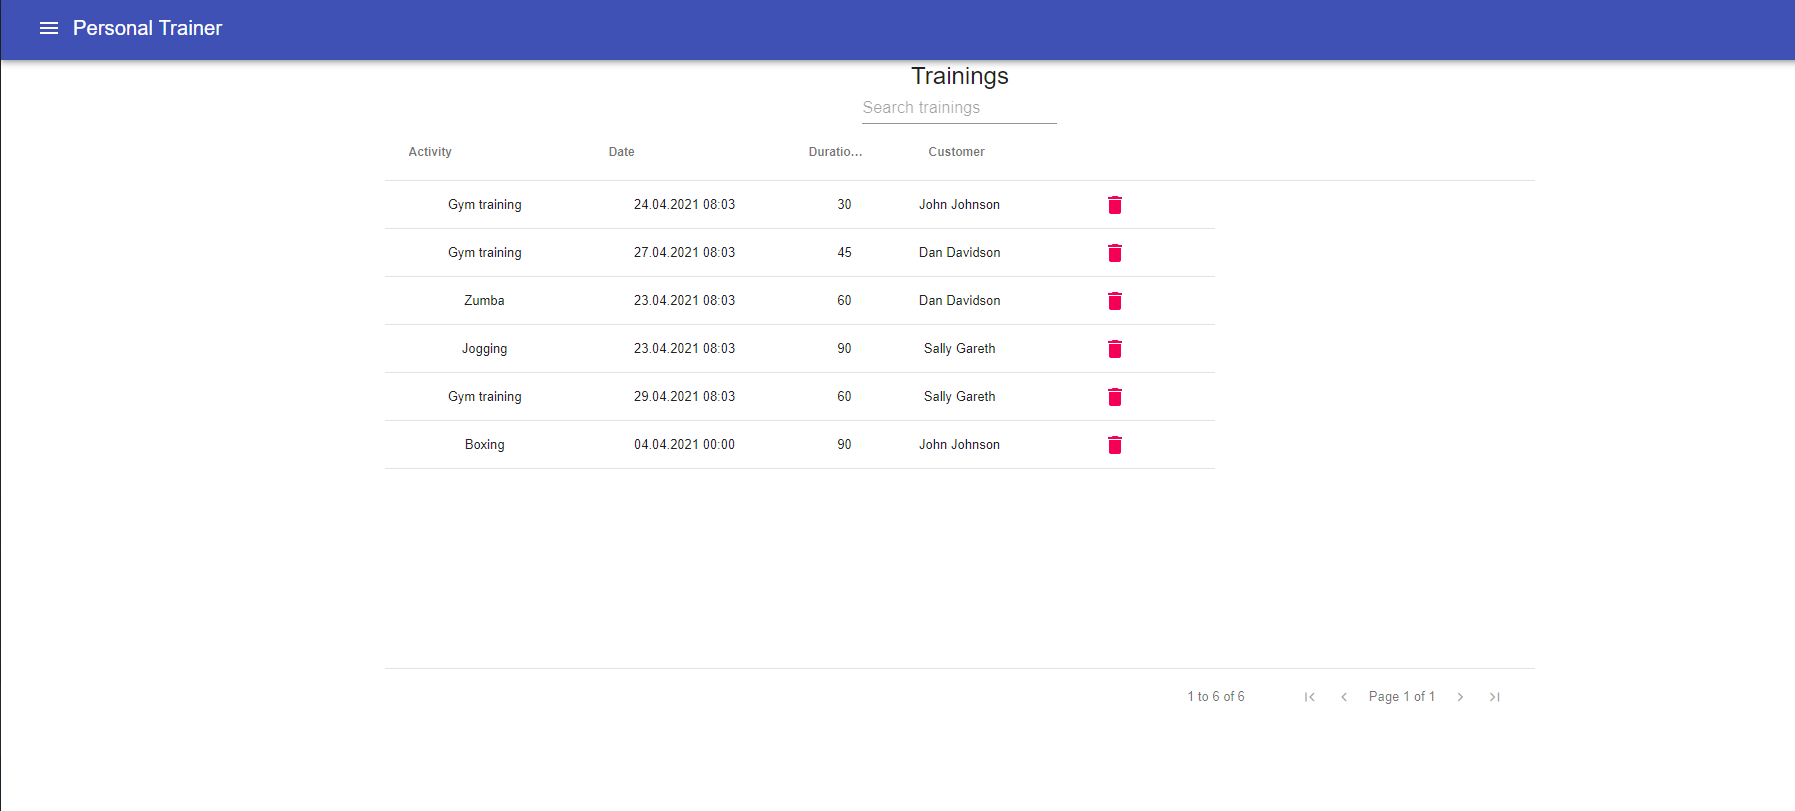This screenshot has height=811, width=1795.
Task: Go to last page of table
Action: pyautogui.click(x=1494, y=697)
